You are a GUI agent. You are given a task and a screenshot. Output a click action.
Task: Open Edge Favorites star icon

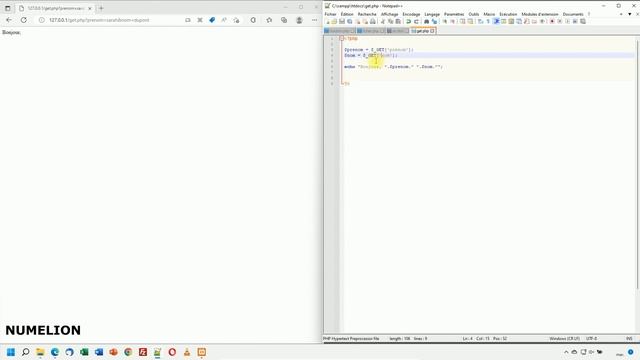269,20
